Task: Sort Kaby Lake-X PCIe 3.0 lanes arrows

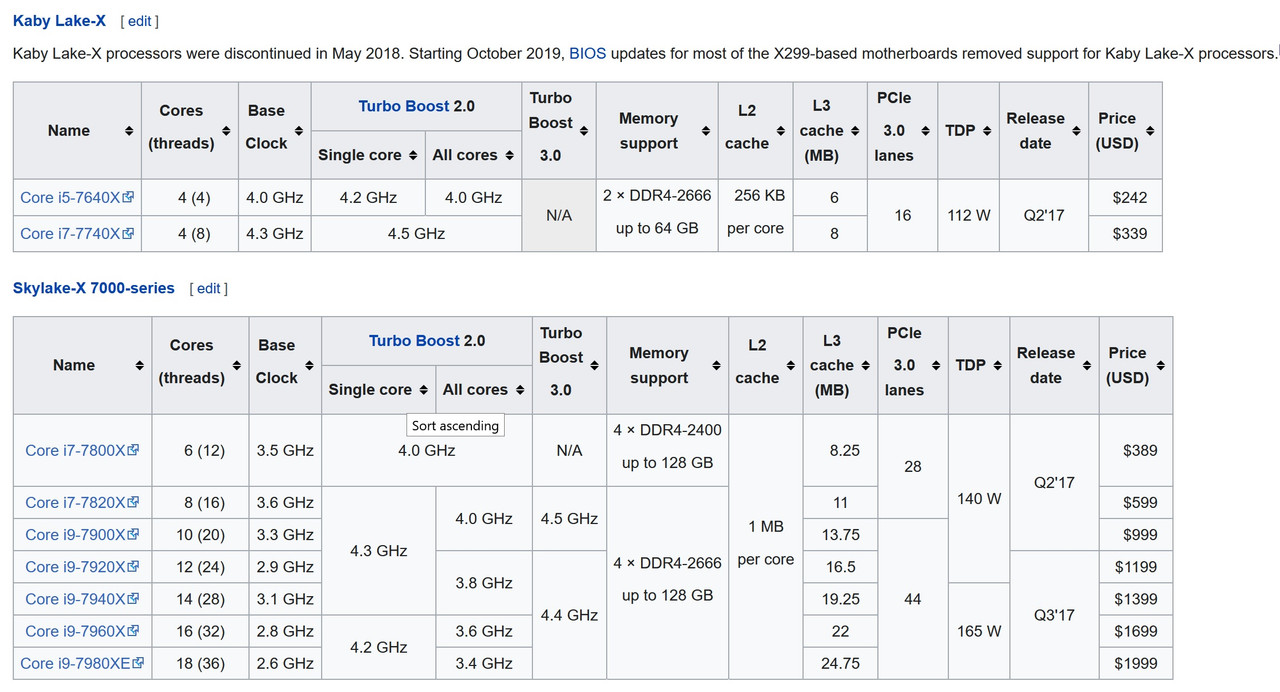Action: pyautogui.click(x=925, y=131)
